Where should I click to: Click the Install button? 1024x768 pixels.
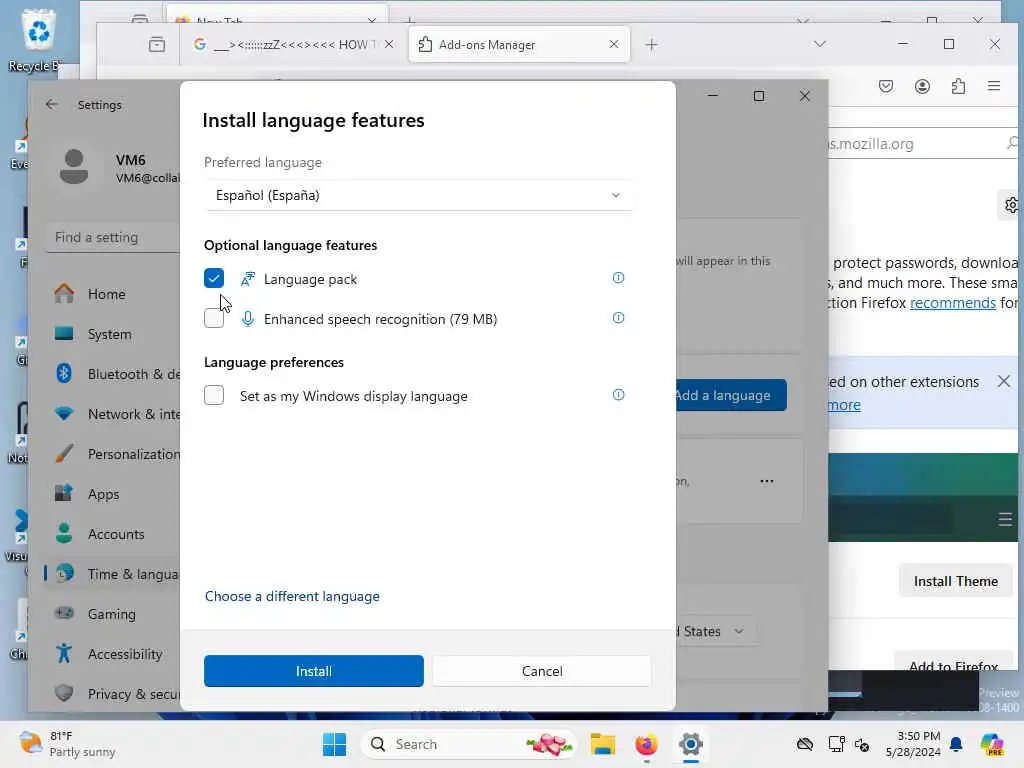(313, 671)
